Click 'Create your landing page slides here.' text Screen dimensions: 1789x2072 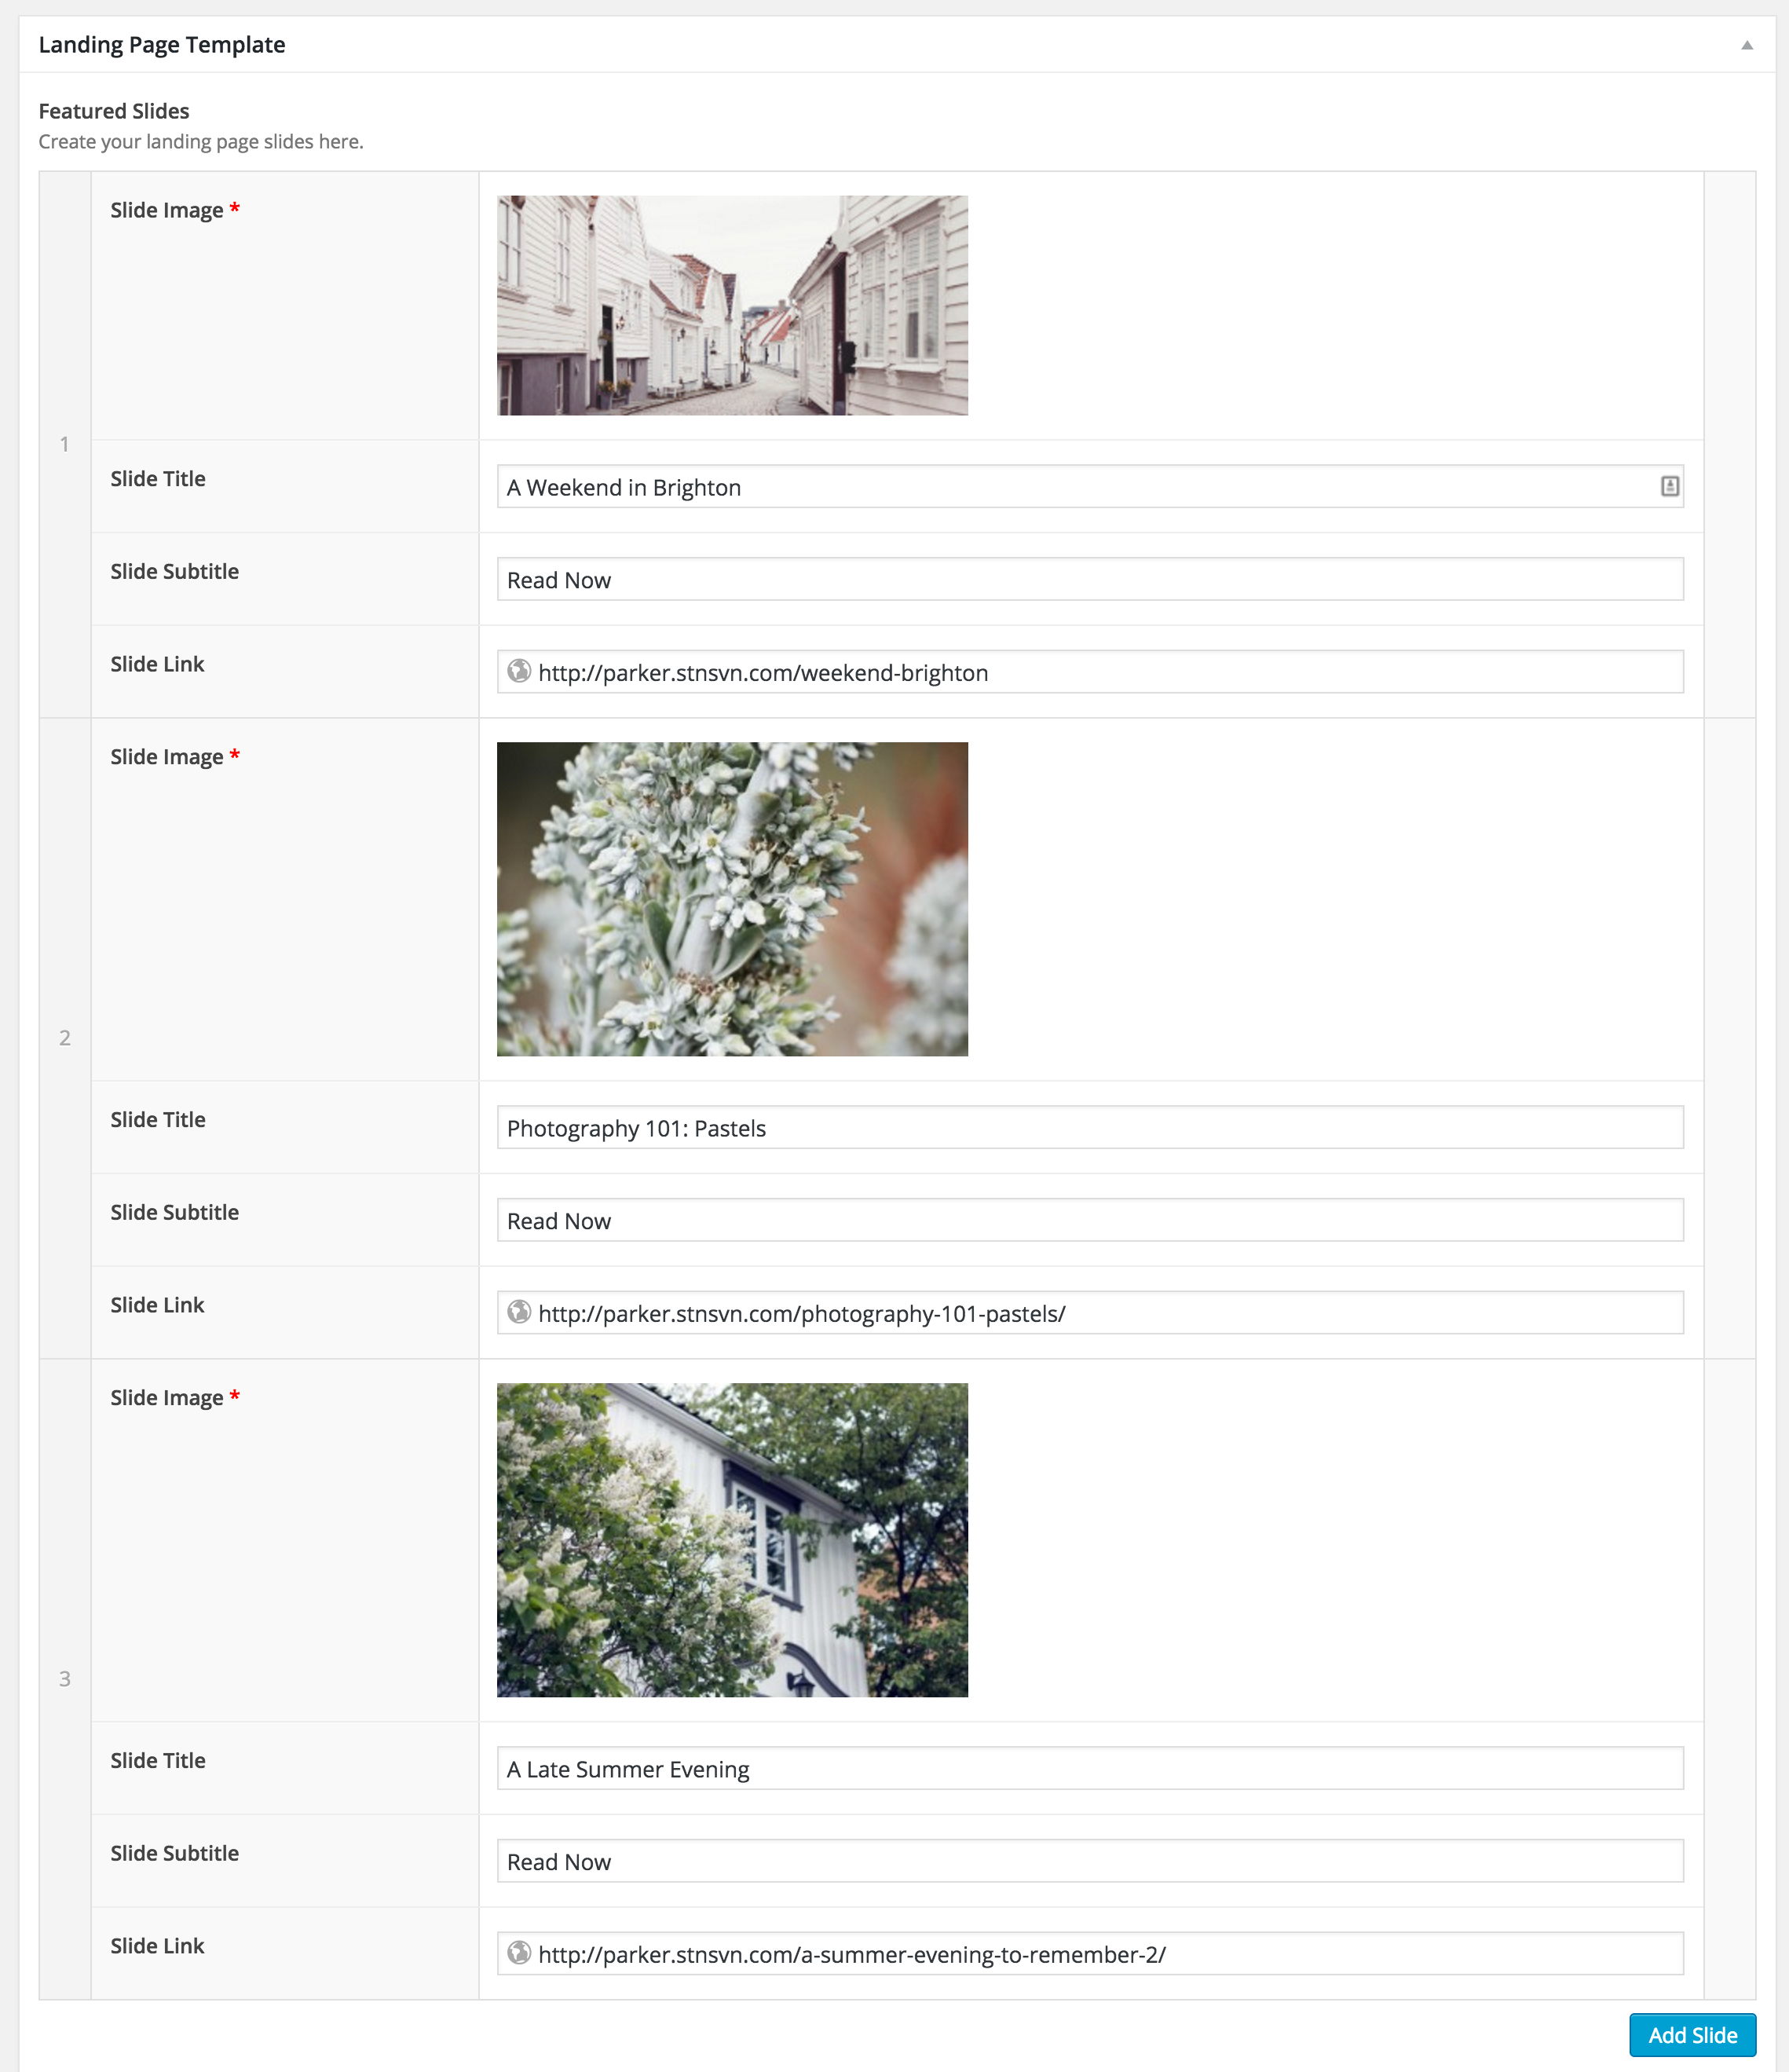coord(201,142)
